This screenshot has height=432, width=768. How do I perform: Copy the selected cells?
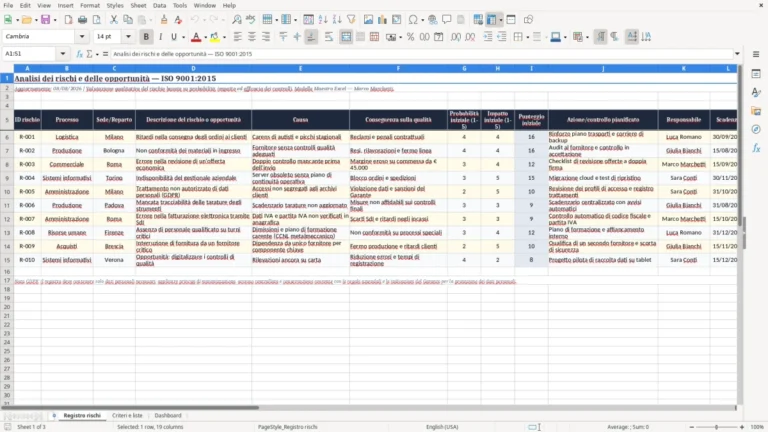coord(128,20)
